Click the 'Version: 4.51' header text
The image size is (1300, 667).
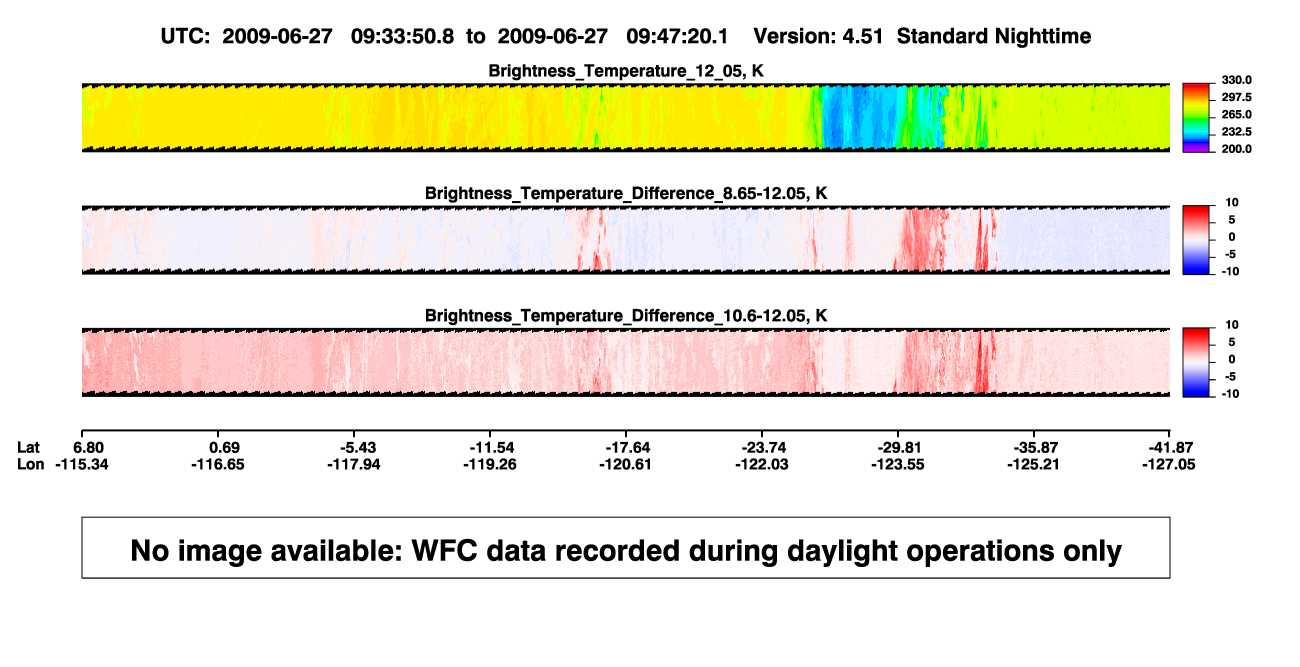pos(819,36)
